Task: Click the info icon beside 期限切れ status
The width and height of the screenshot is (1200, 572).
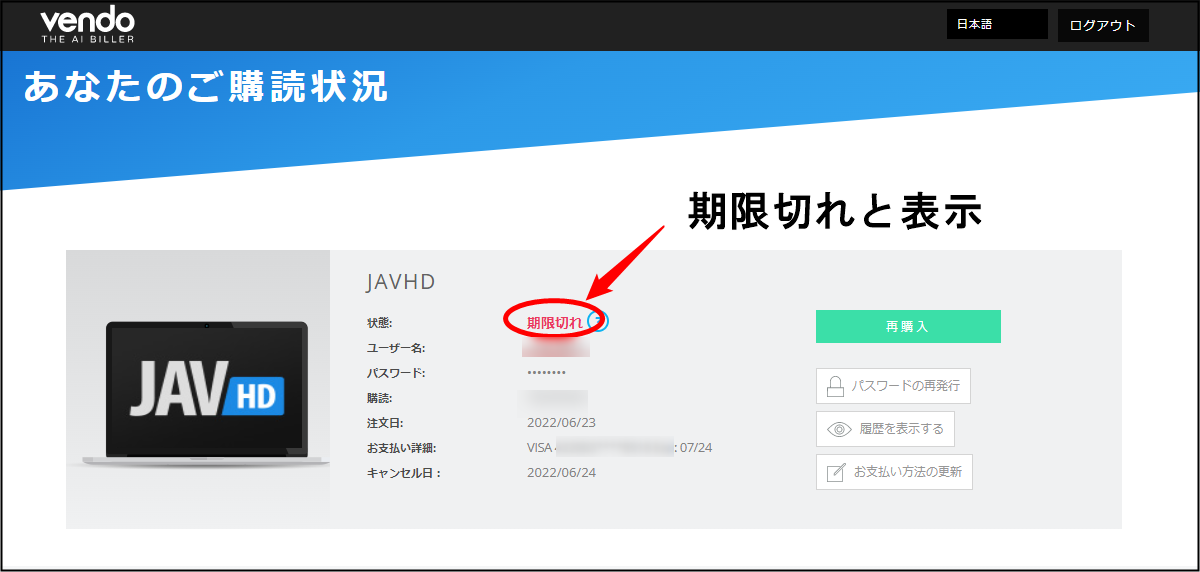Action: [599, 321]
